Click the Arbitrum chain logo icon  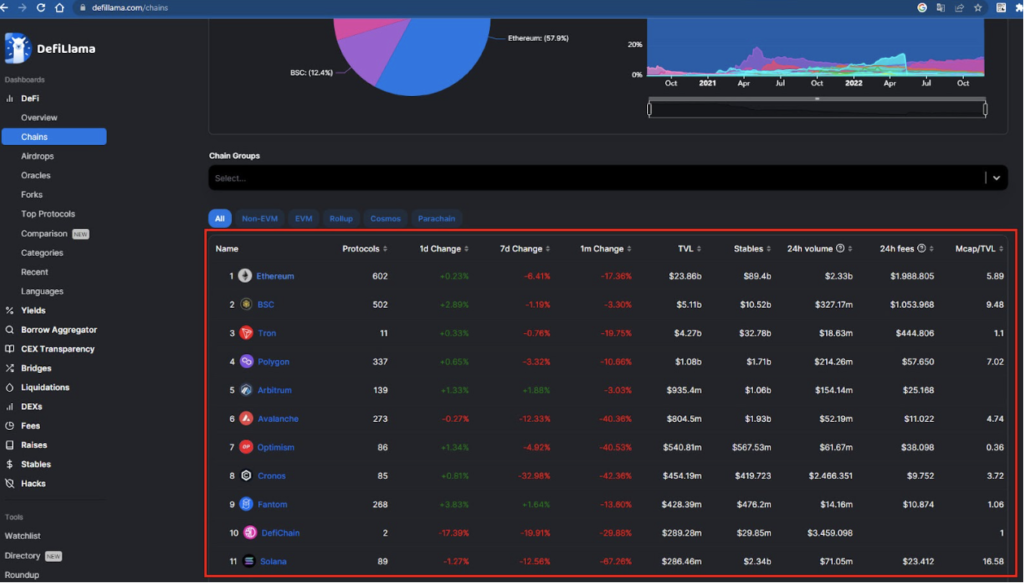point(246,390)
